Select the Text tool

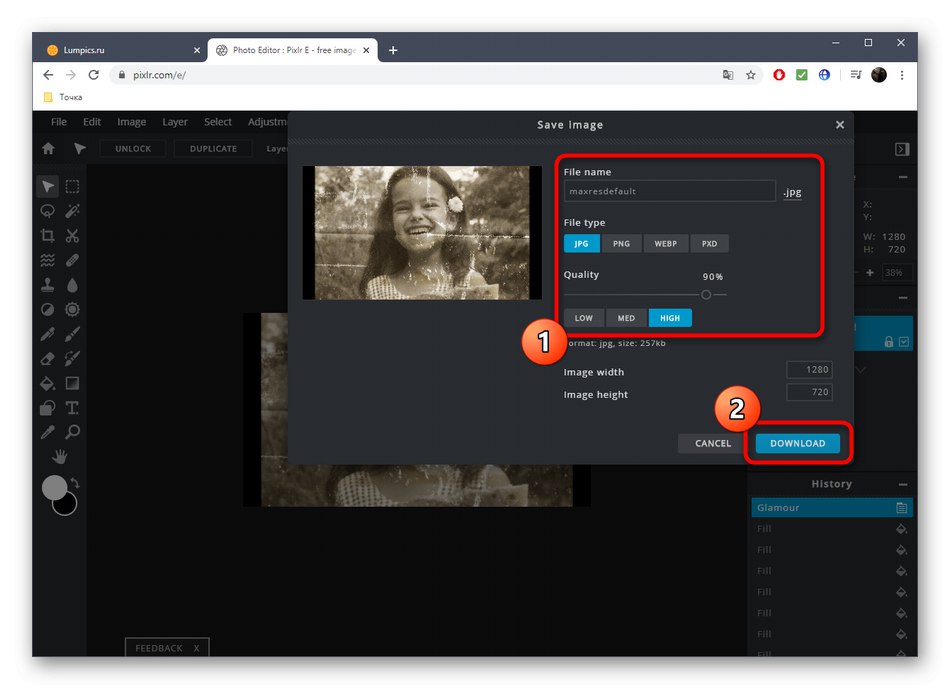coord(72,407)
